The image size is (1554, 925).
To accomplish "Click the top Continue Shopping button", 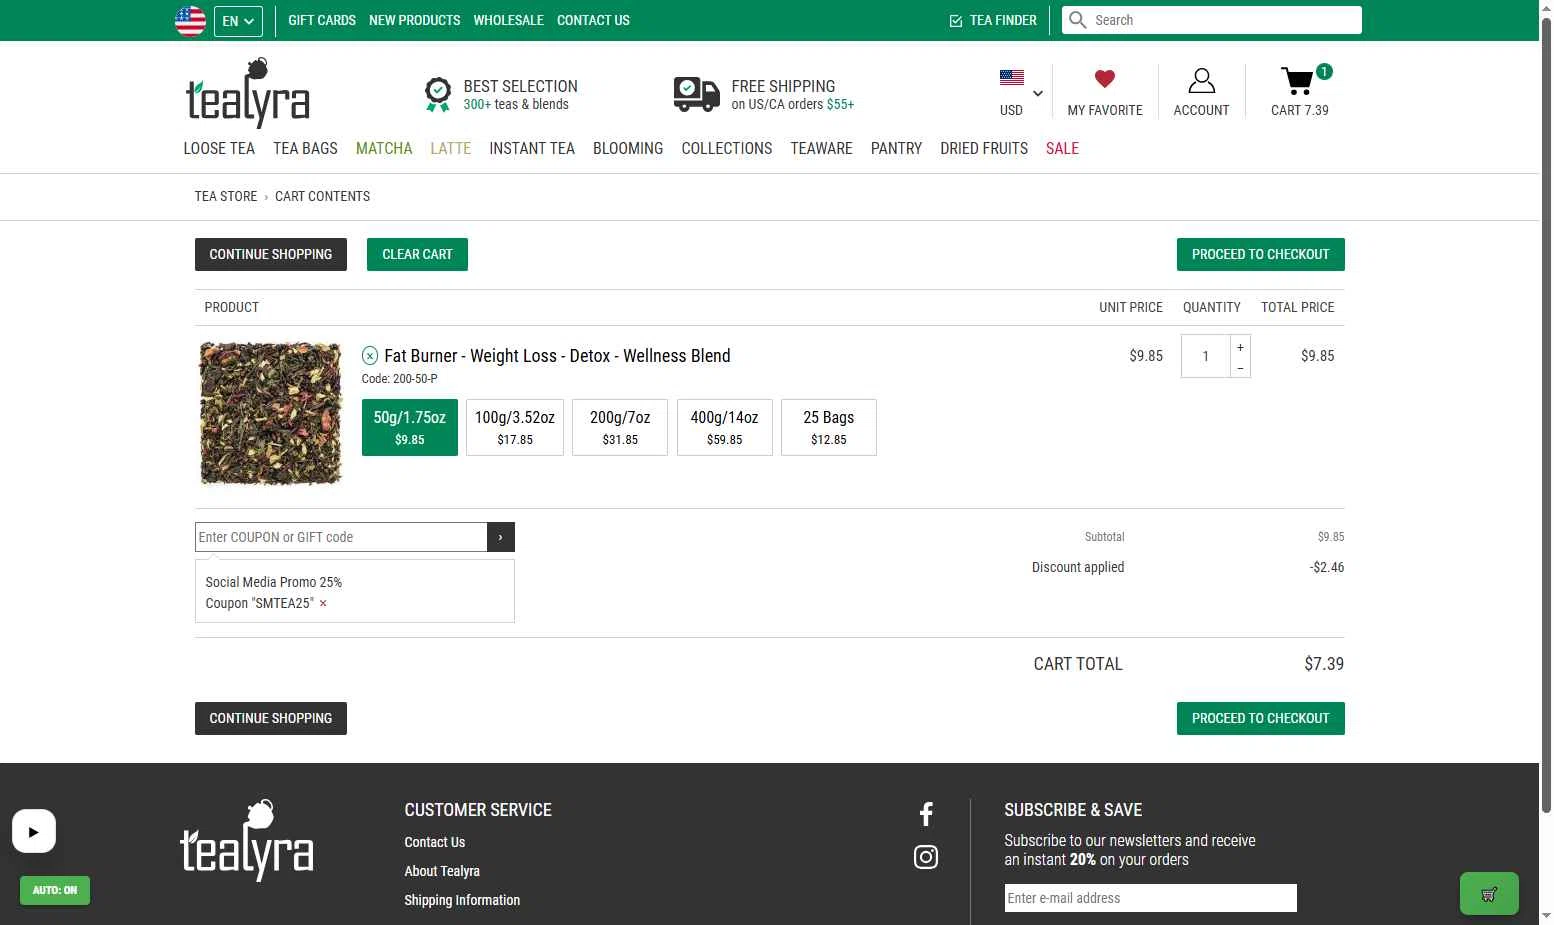I will click(271, 254).
